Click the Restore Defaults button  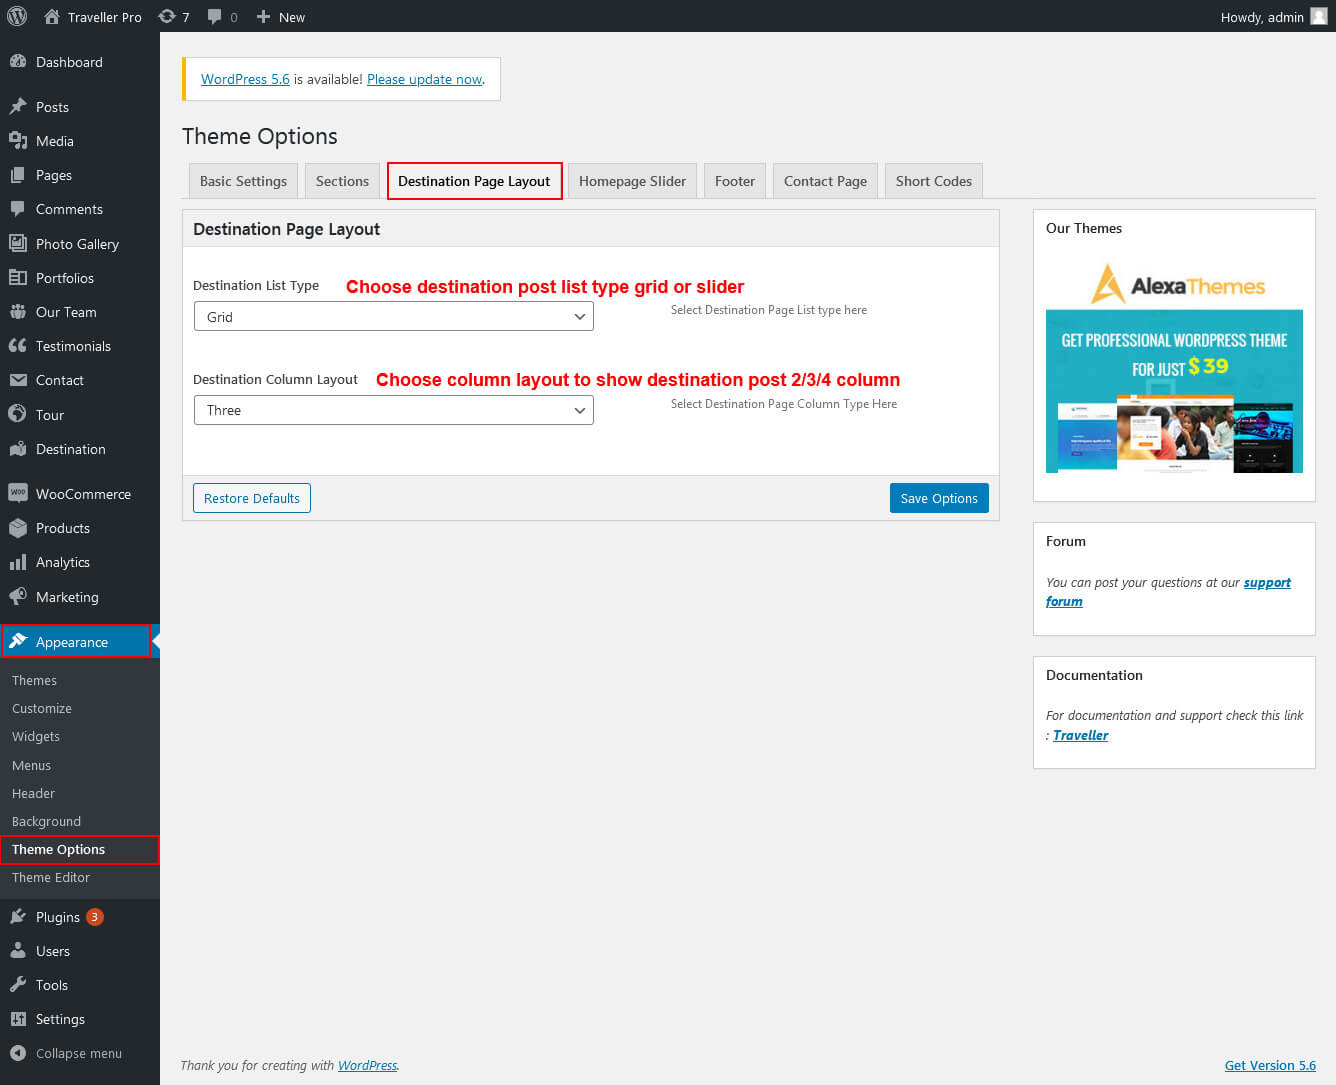(x=252, y=499)
